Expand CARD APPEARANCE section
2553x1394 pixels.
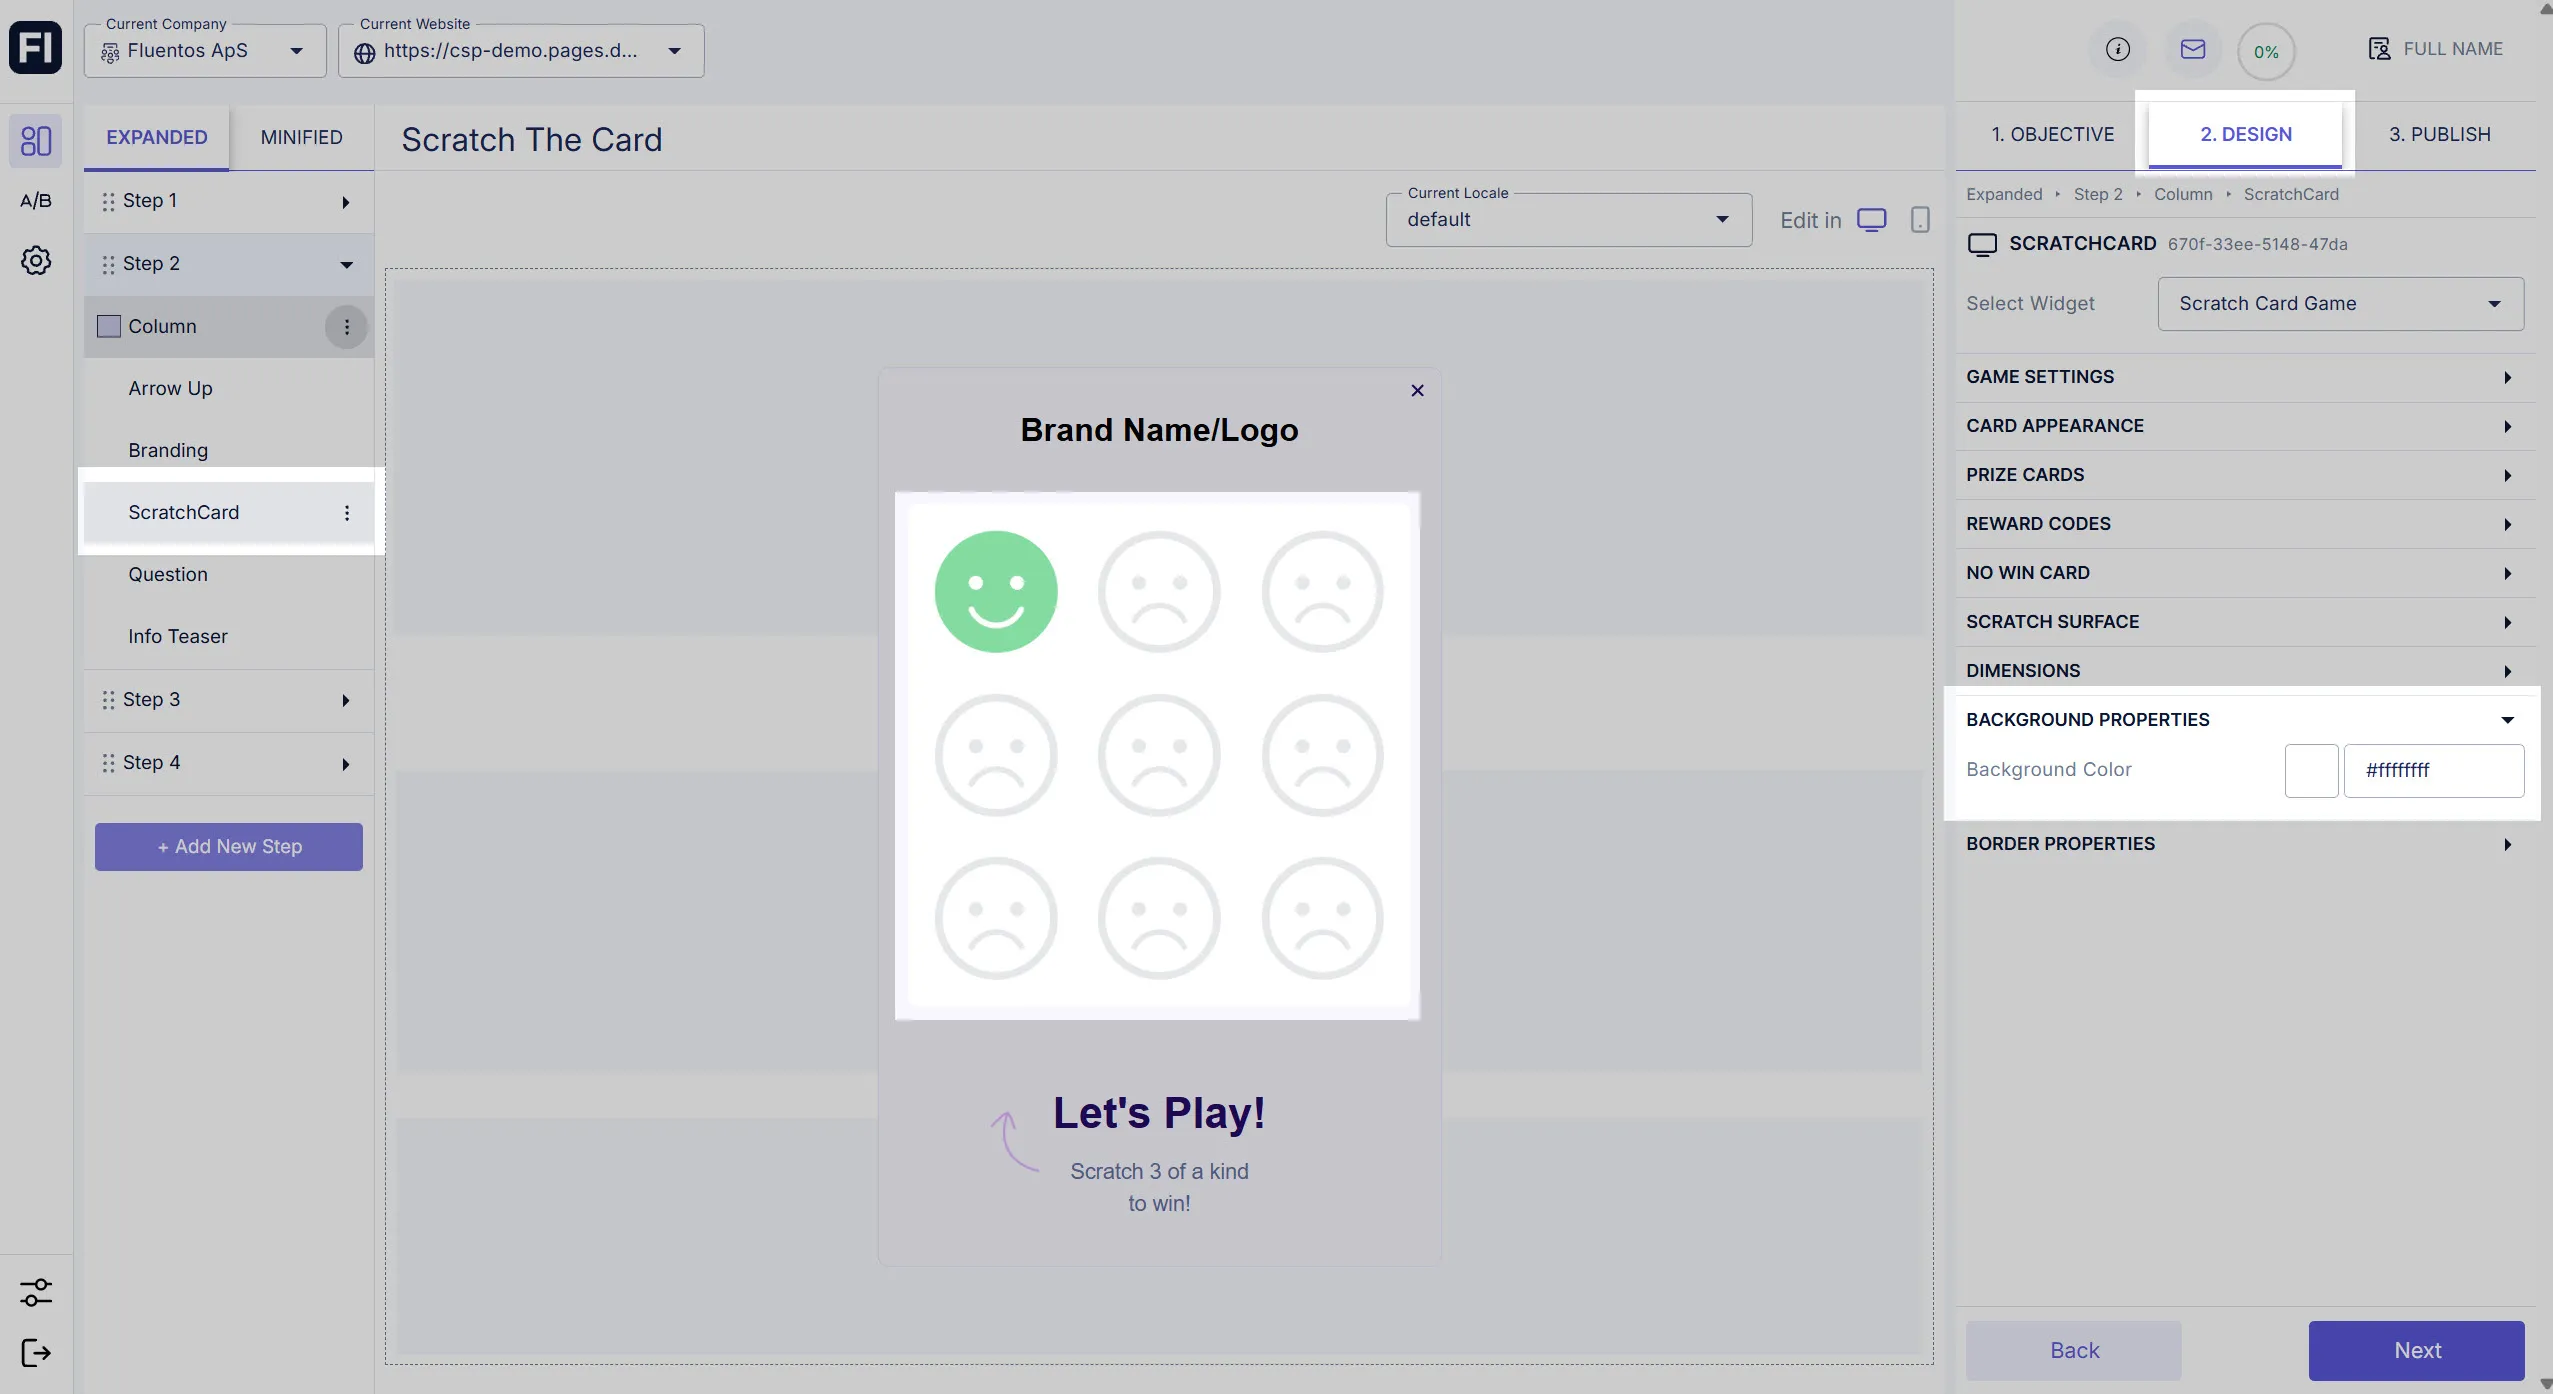click(x=2244, y=426)
